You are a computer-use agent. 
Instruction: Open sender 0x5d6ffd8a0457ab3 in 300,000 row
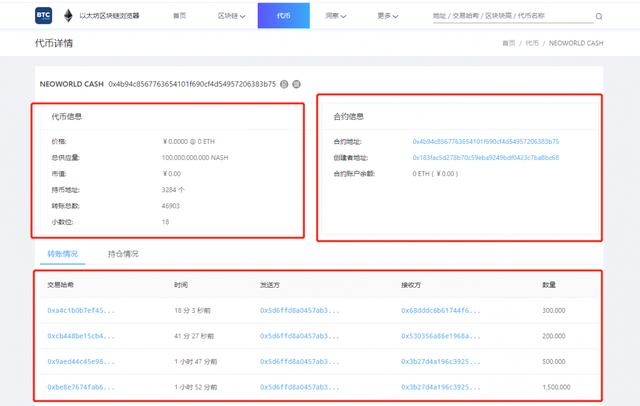[300, 311]
